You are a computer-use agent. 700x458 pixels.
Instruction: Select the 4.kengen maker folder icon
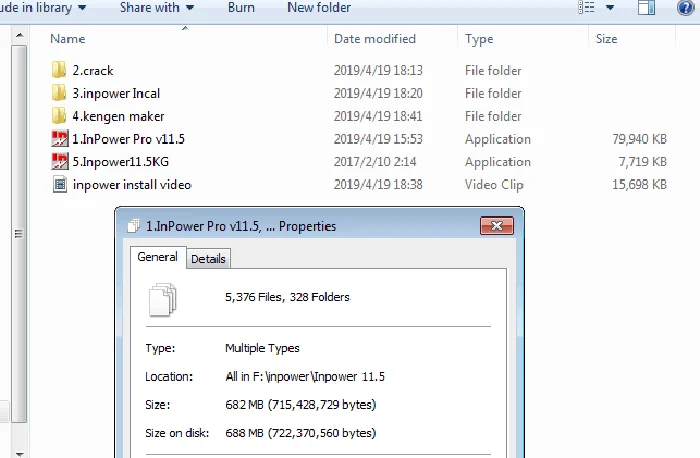[59, 116]
